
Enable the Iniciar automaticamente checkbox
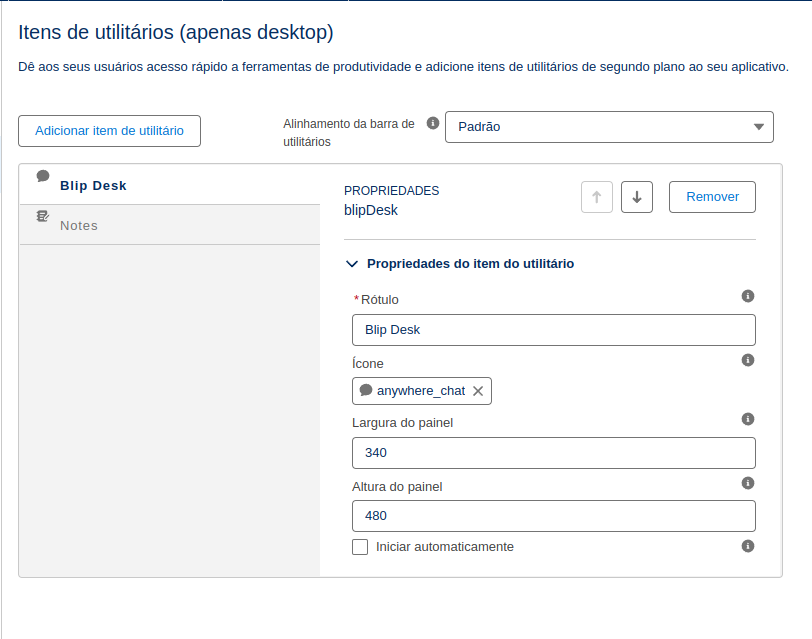pos(360,547)
